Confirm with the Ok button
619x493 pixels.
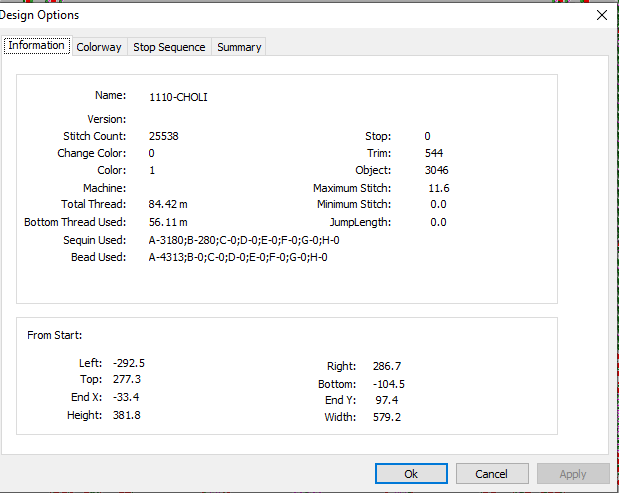point(411,474)
